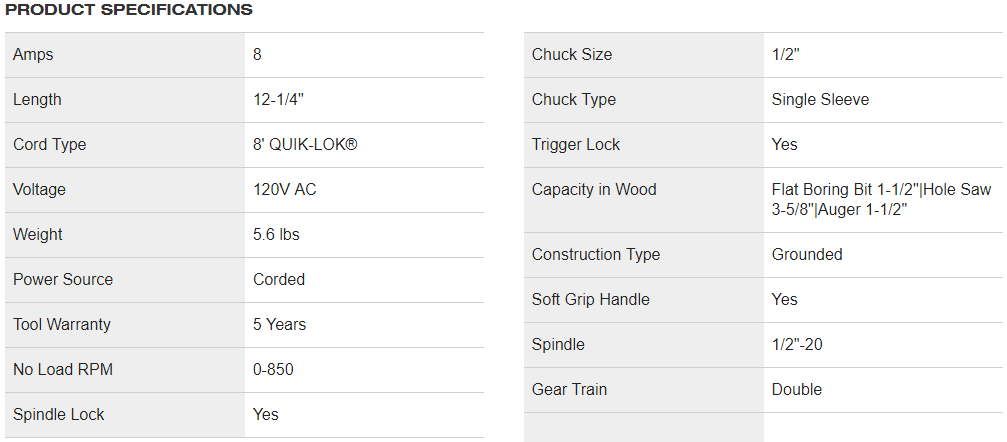Image resolution: width=1007 pixels, height=442 pixels.
Task: Click the 5.6 lbs weight value
Action: click(276, 234)
